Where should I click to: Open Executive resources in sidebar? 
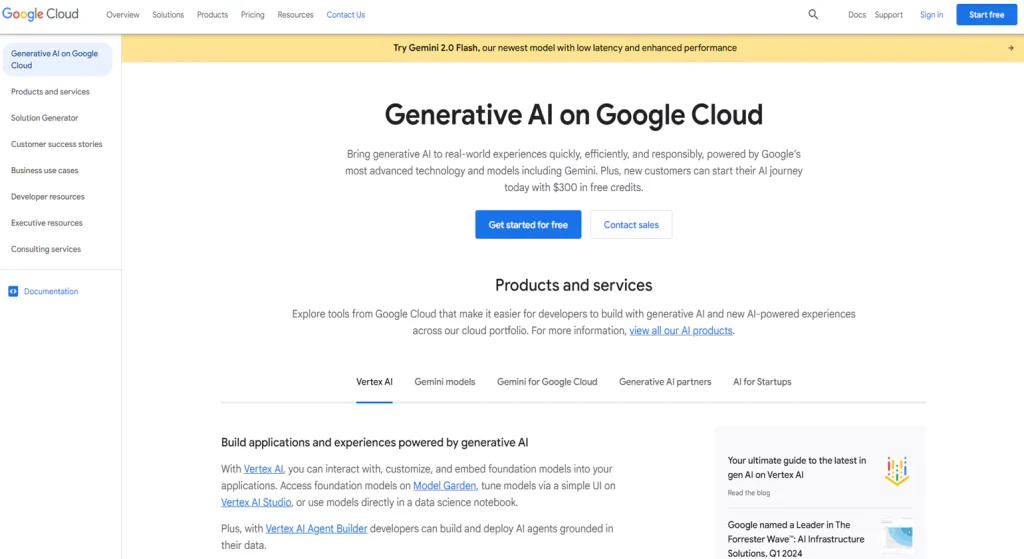[x=46, y=223]
